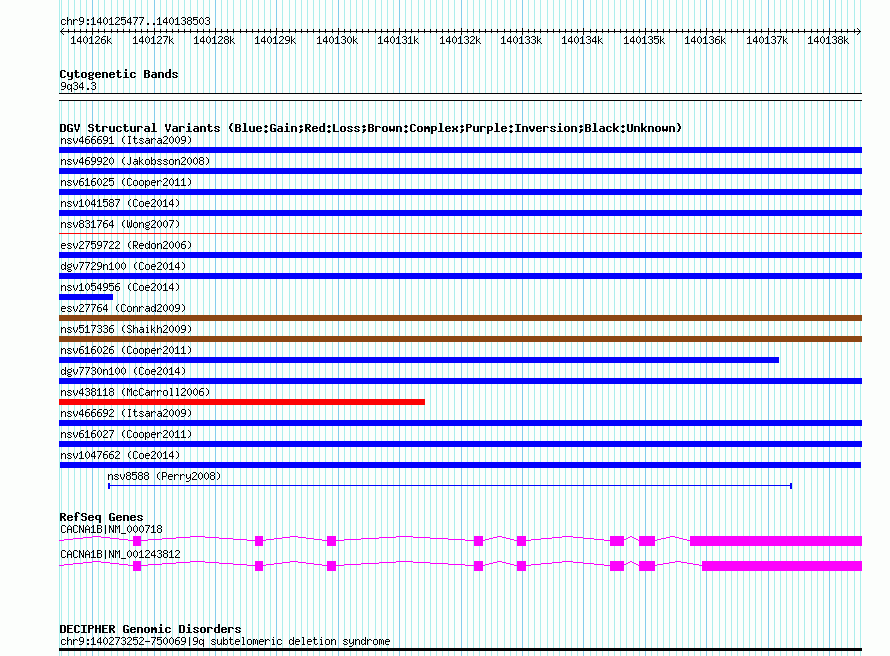Select the 9q34.3 band label
890x656 pixels.
coord(78,86)
